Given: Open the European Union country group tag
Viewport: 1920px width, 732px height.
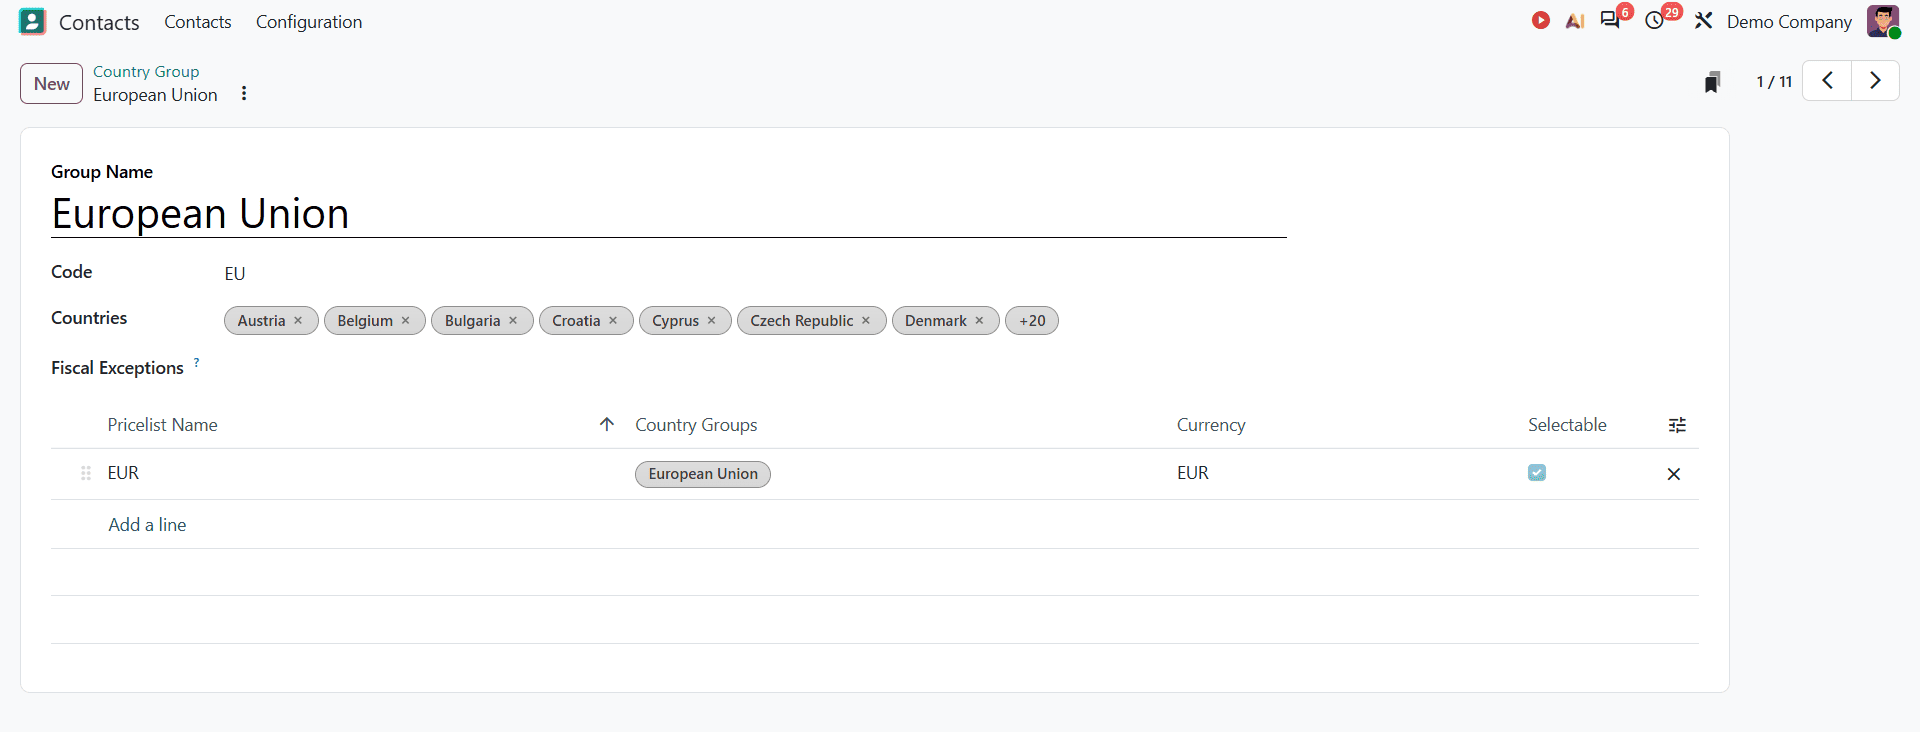Looking at the screenshot, I should coord(703,474).
